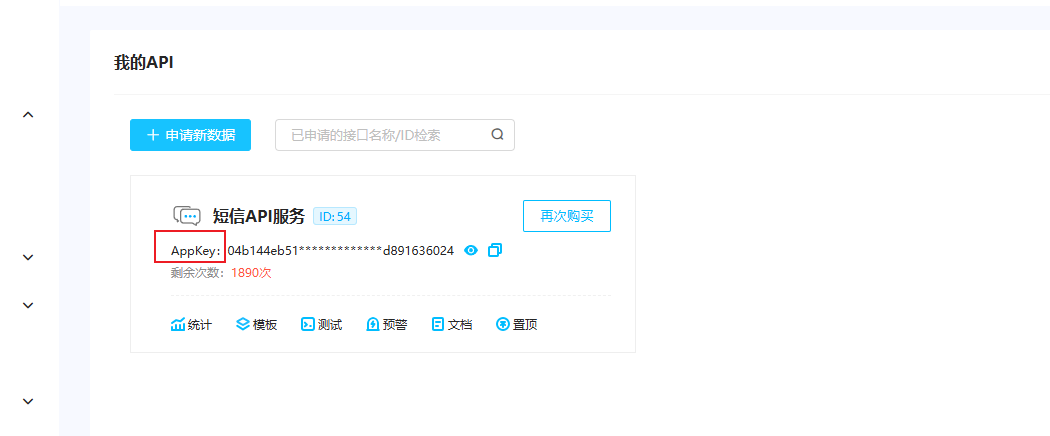This screenshot has width=1050, height=436.
Task: Click the magnifier search icon
Action: pos(498,135)
